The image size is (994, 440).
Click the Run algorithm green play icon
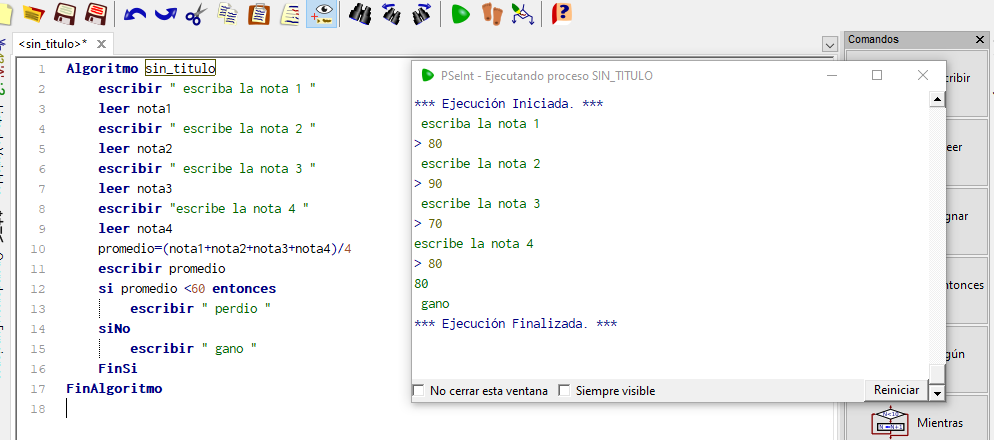click(460, 14)
